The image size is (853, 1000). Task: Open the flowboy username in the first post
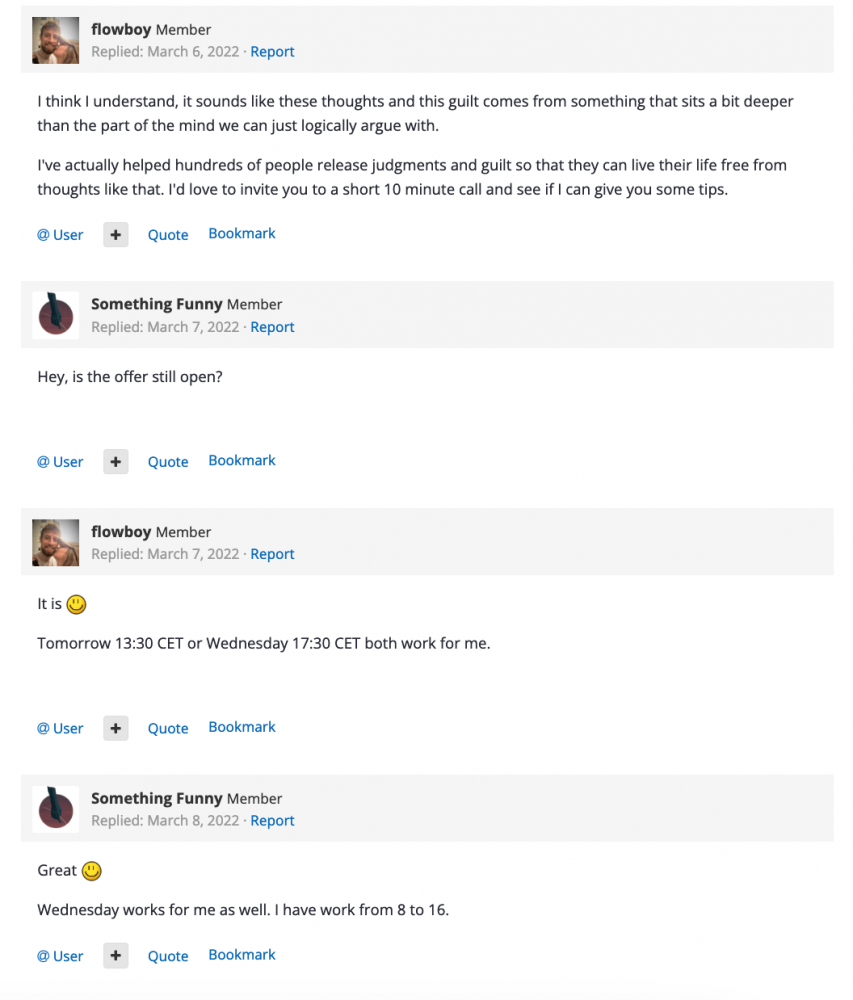[121, 30]
